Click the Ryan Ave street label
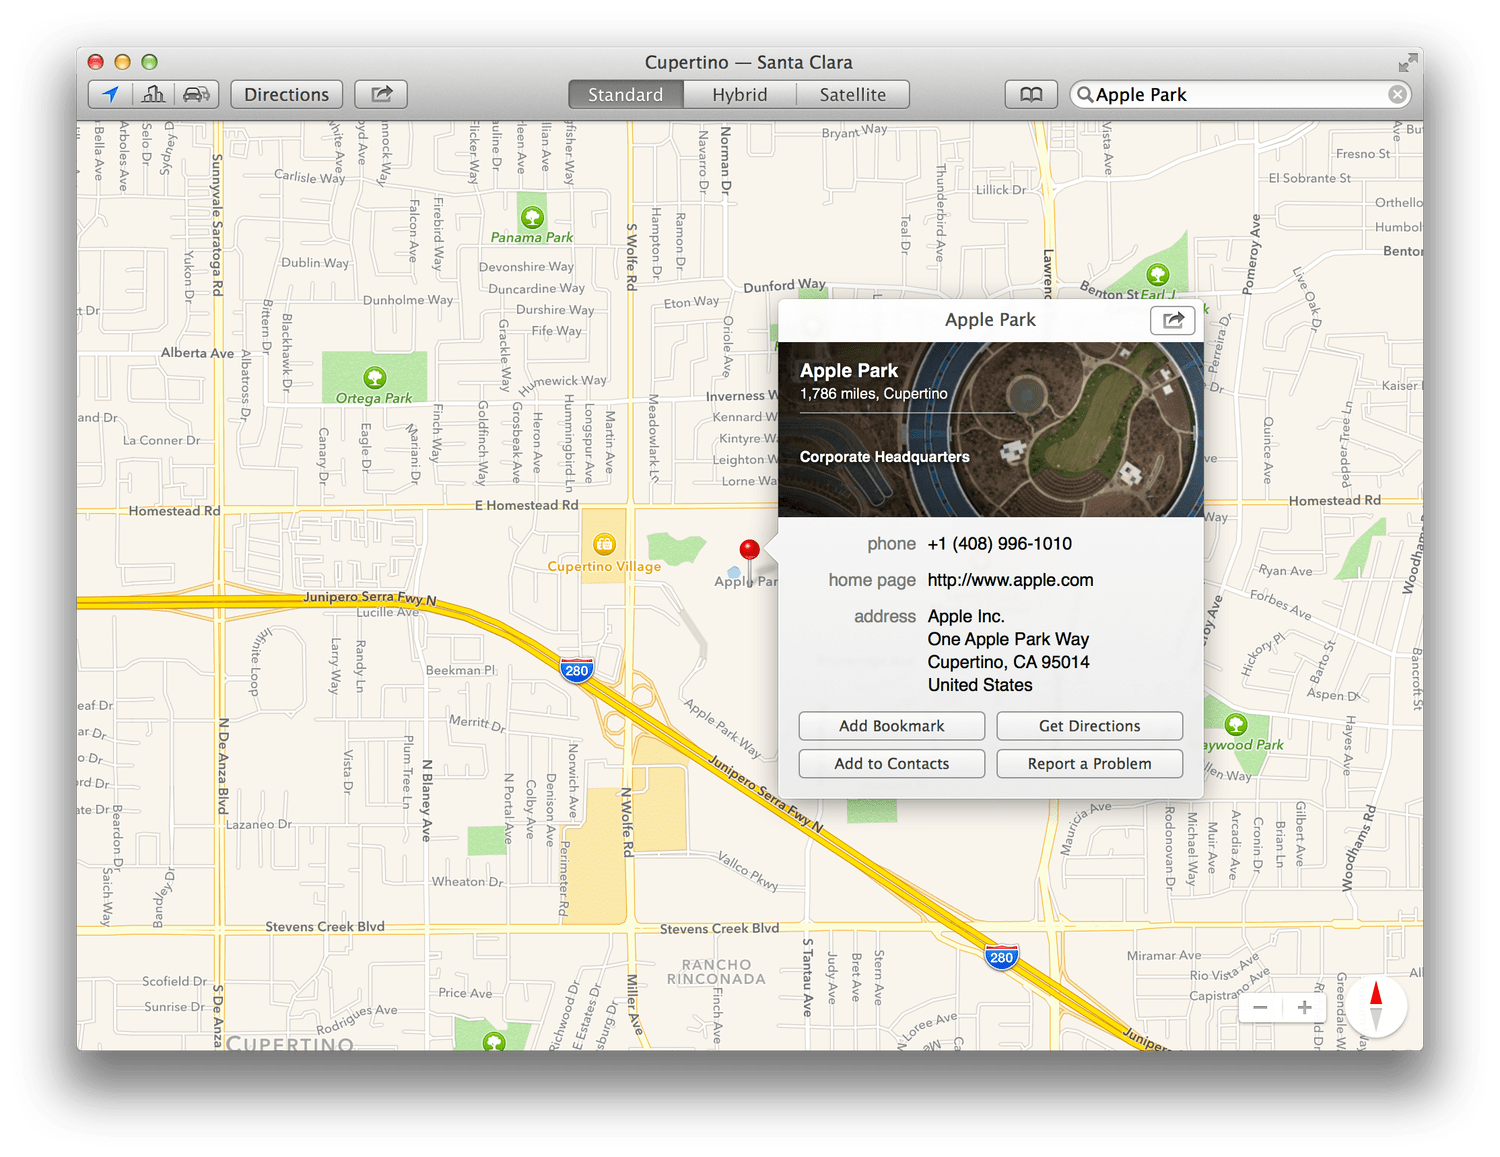 point(1285,571)
